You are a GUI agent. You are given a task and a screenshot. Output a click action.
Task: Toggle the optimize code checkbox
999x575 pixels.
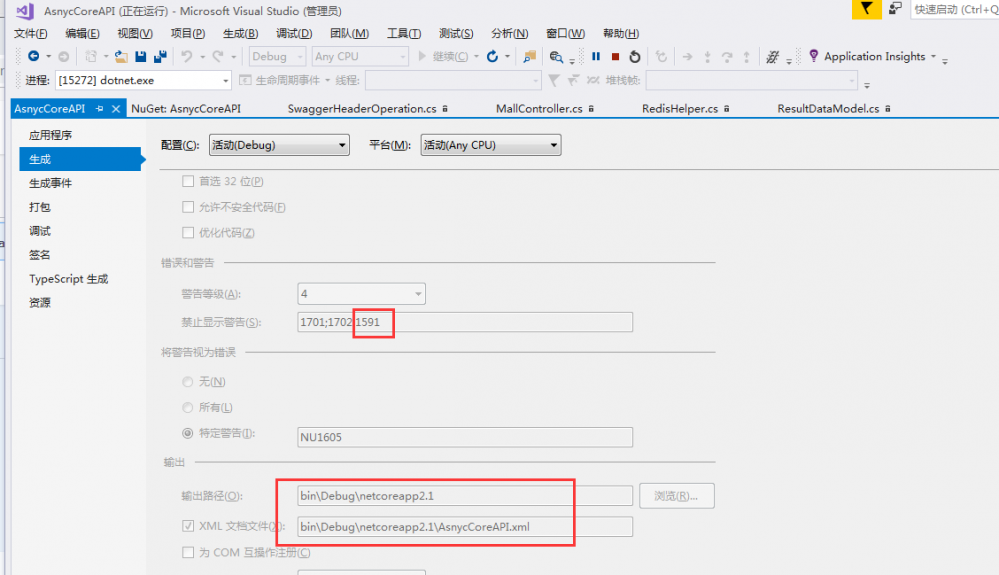click(188, 232)
